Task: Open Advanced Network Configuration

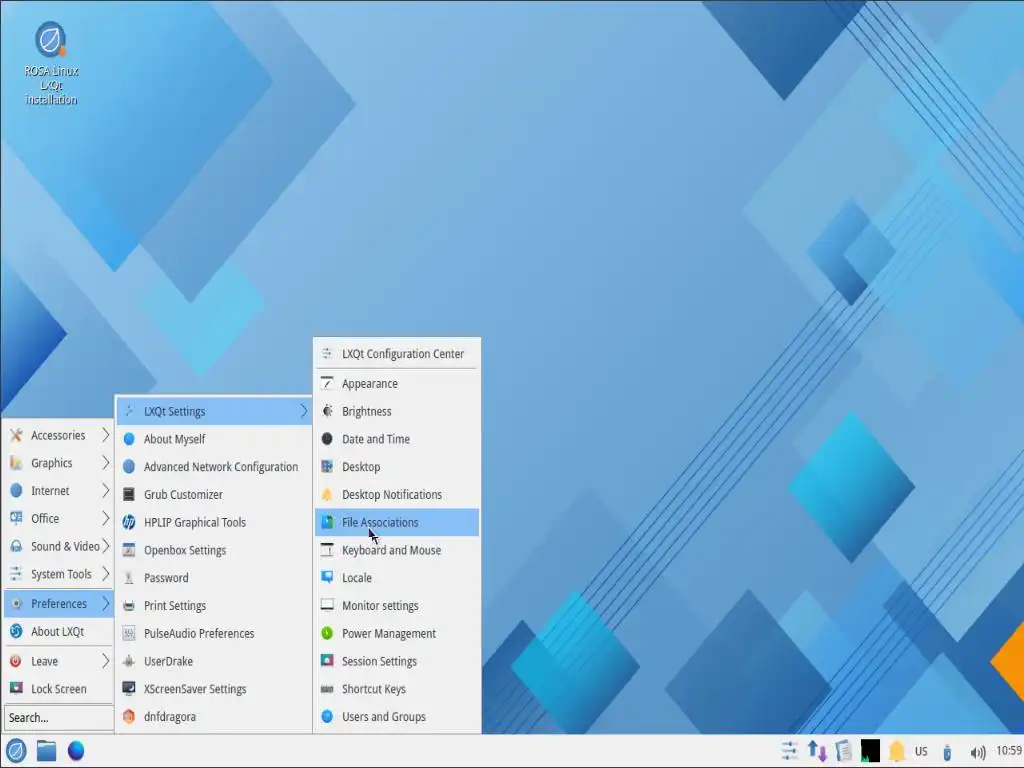Action: (x=214, y=466)
